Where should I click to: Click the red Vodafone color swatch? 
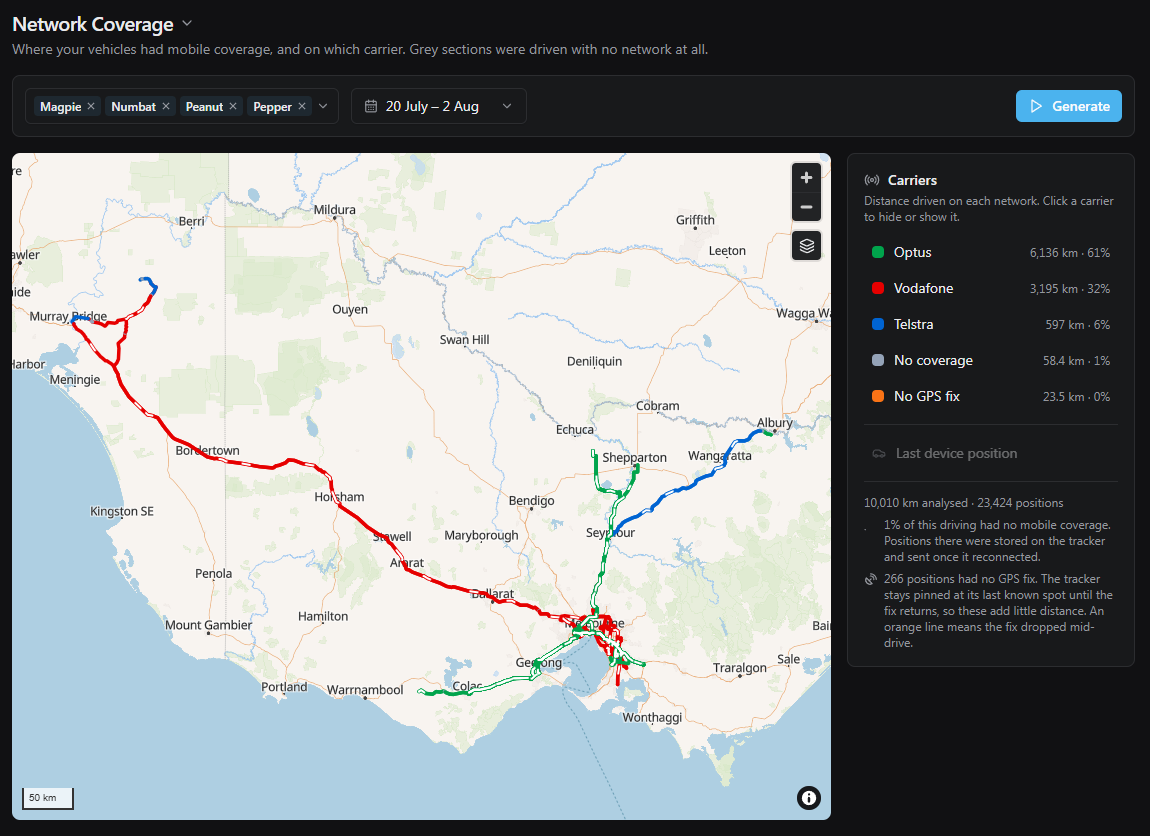(877, 288)
